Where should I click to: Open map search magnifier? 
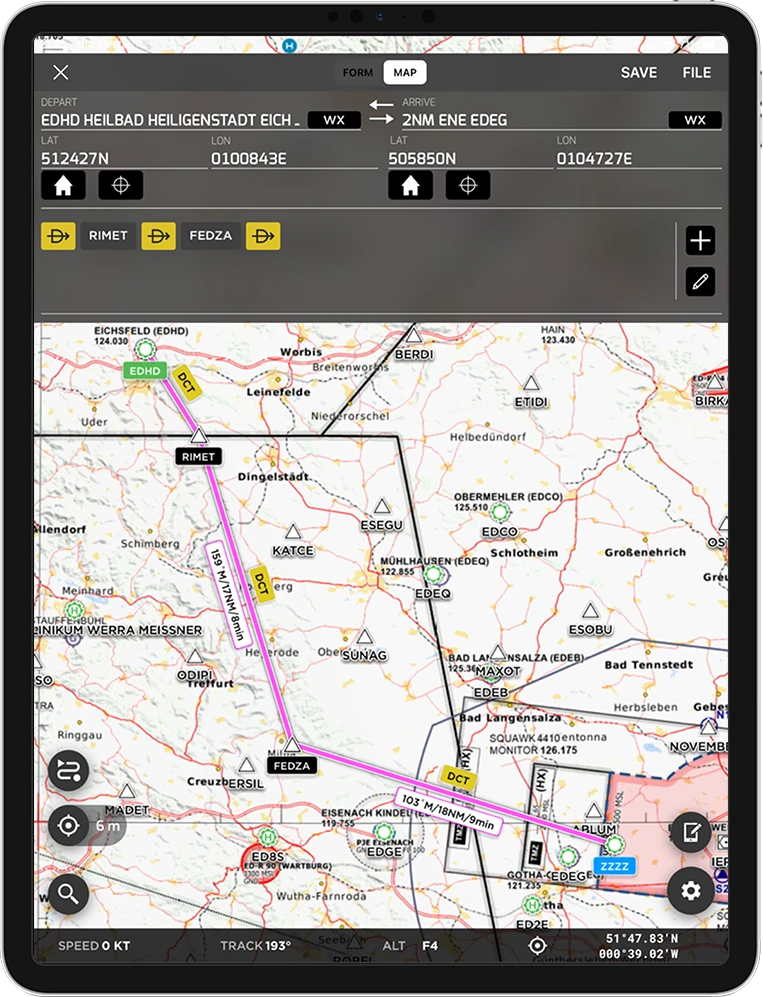tap(68, 893)
